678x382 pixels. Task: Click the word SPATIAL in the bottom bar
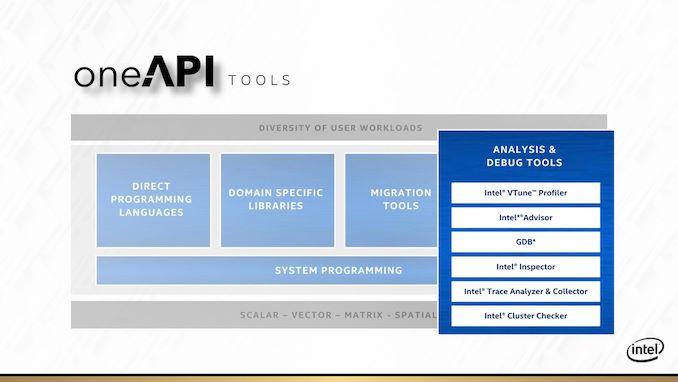pyautogui.click(x=416, y=315)
